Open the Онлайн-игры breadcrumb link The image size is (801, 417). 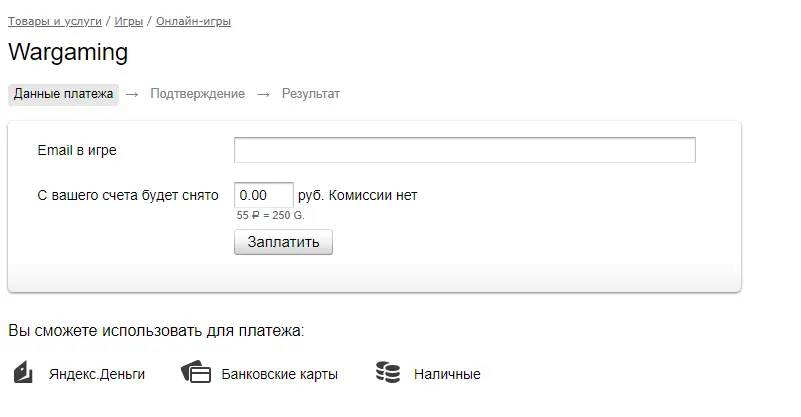coord(193,21)
